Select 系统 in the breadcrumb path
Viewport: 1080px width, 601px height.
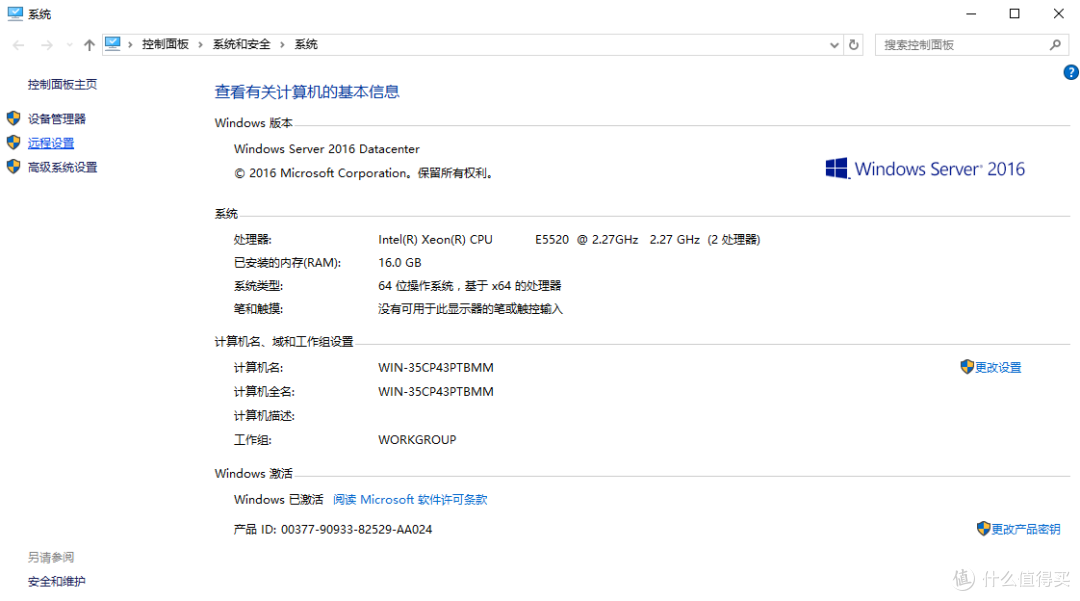306,44
